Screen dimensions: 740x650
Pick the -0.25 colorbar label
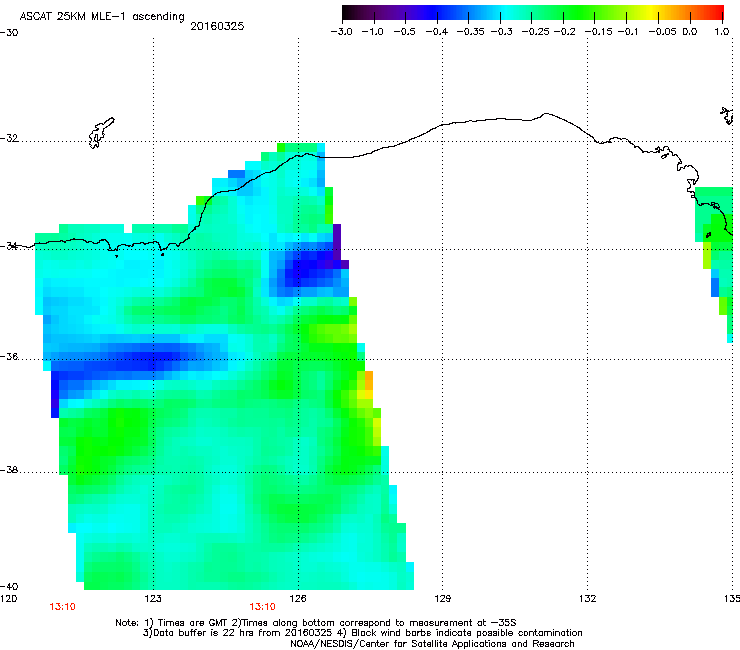tap(535, 32)
